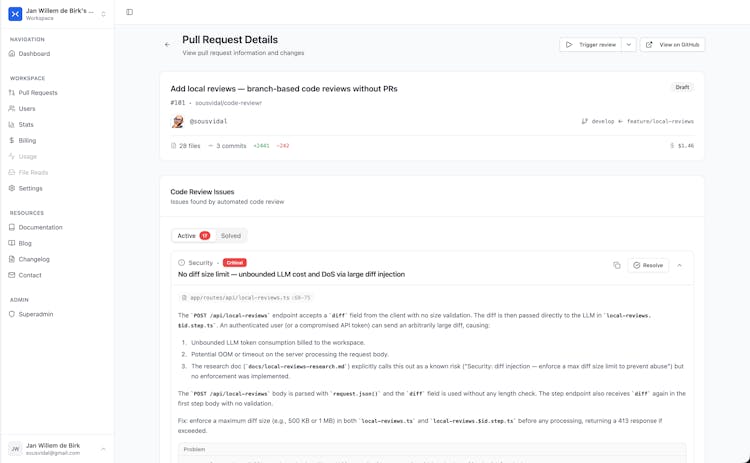Click the back arrow icon

(x=167, y=45)
